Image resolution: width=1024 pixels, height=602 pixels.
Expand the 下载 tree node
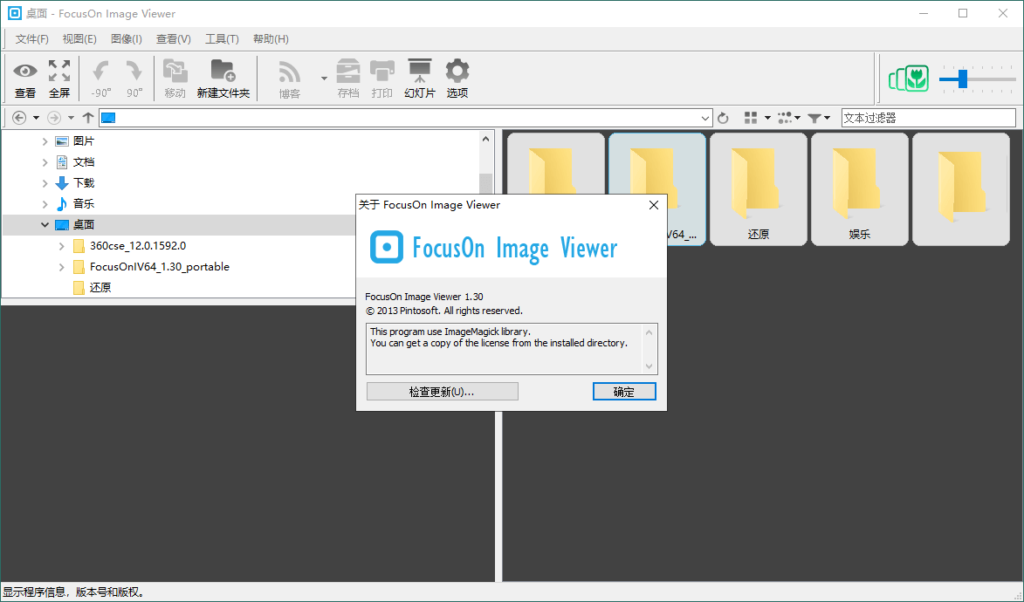point(44,183)
